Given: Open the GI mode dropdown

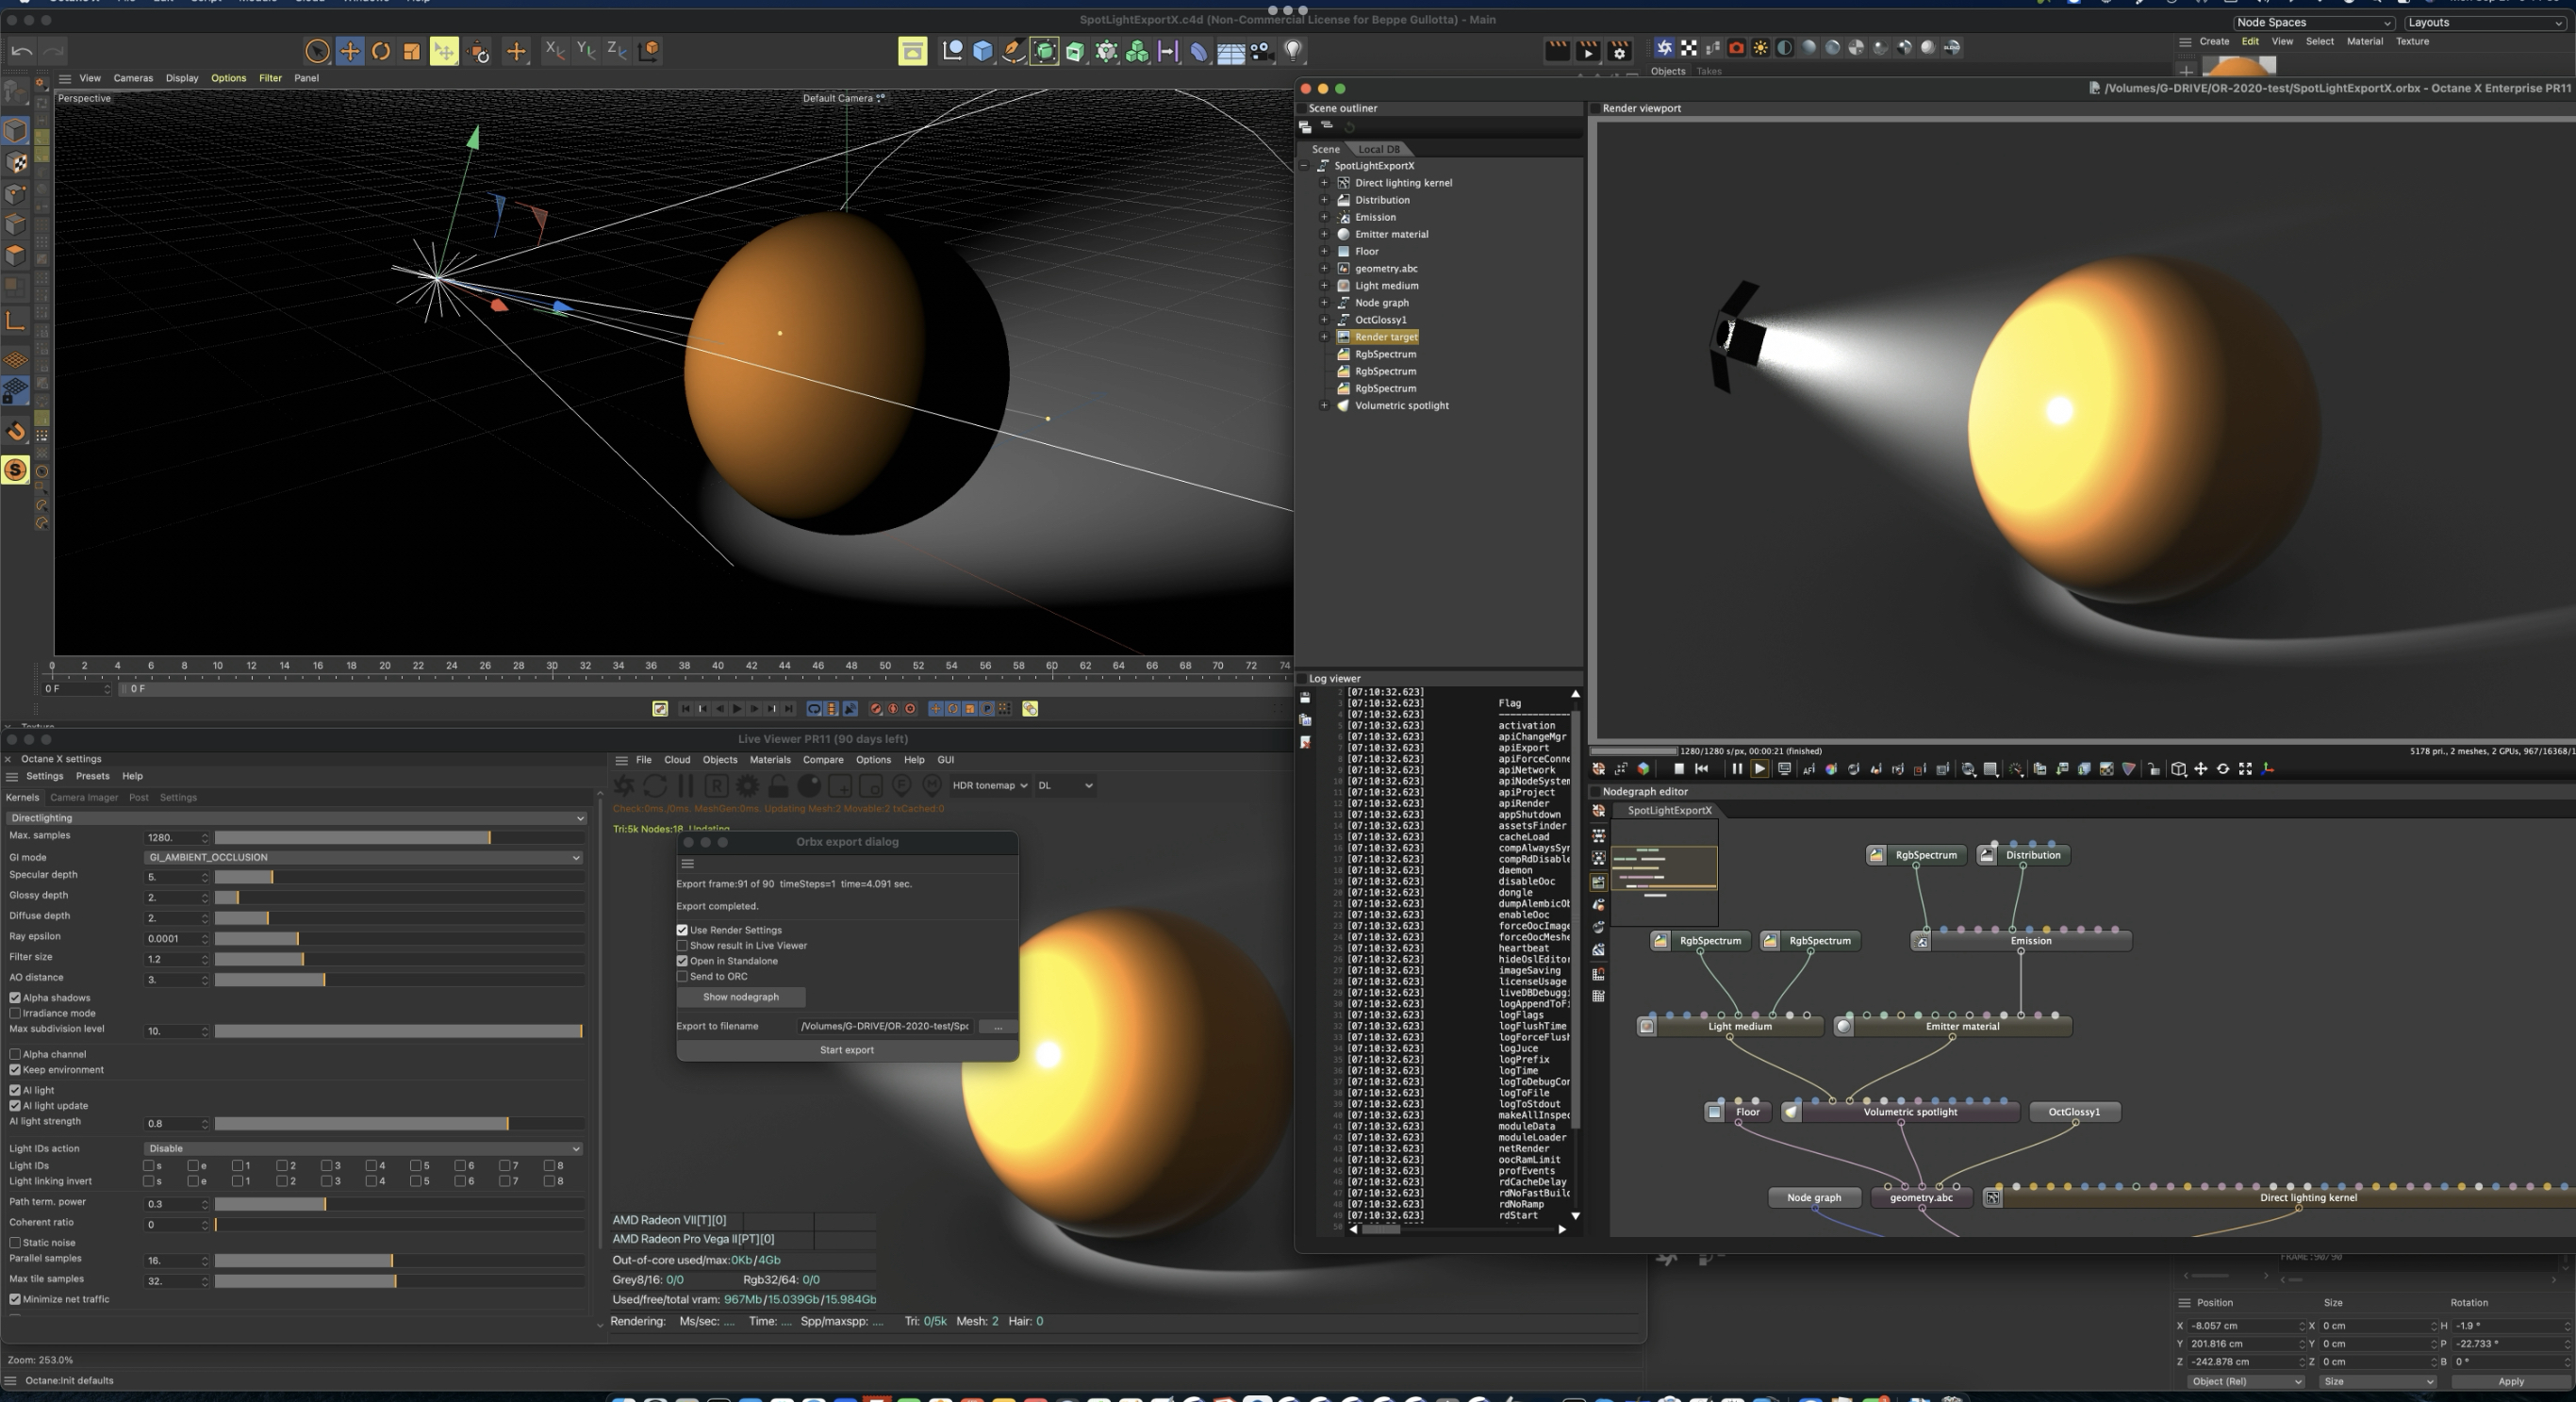Looking at the screenshot, I should click(364, 857).
